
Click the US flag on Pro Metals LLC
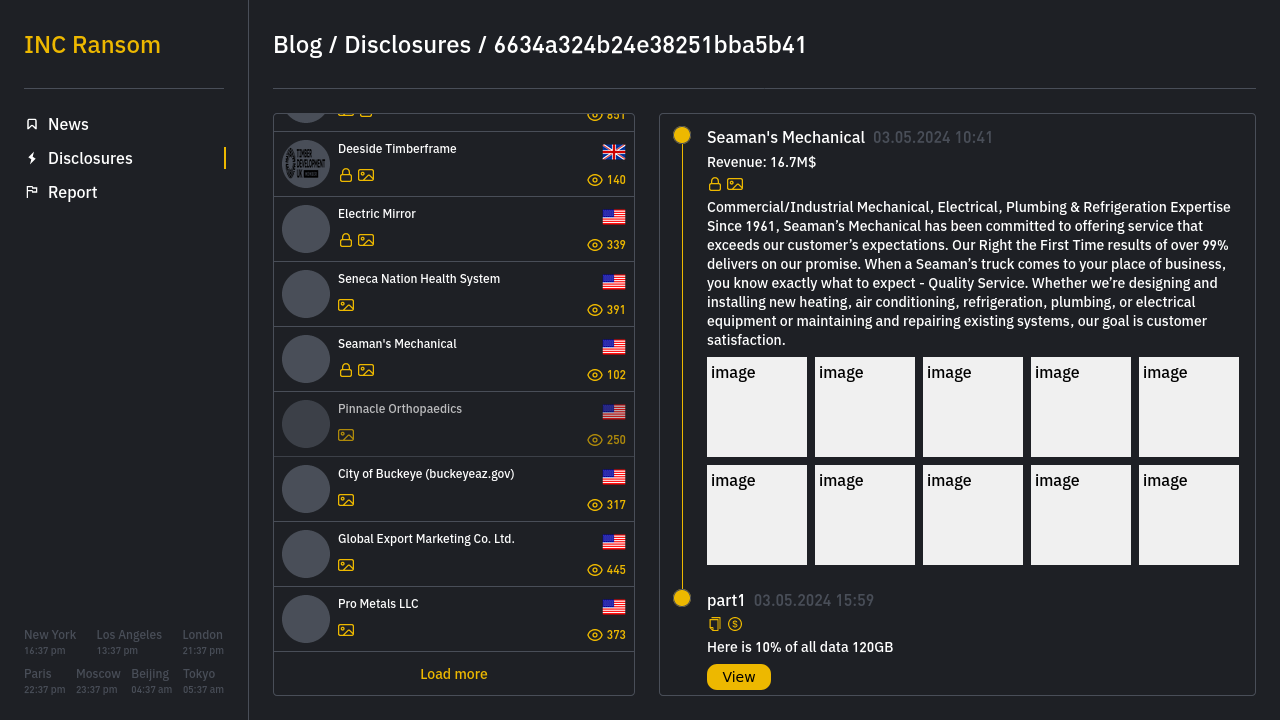614,607
